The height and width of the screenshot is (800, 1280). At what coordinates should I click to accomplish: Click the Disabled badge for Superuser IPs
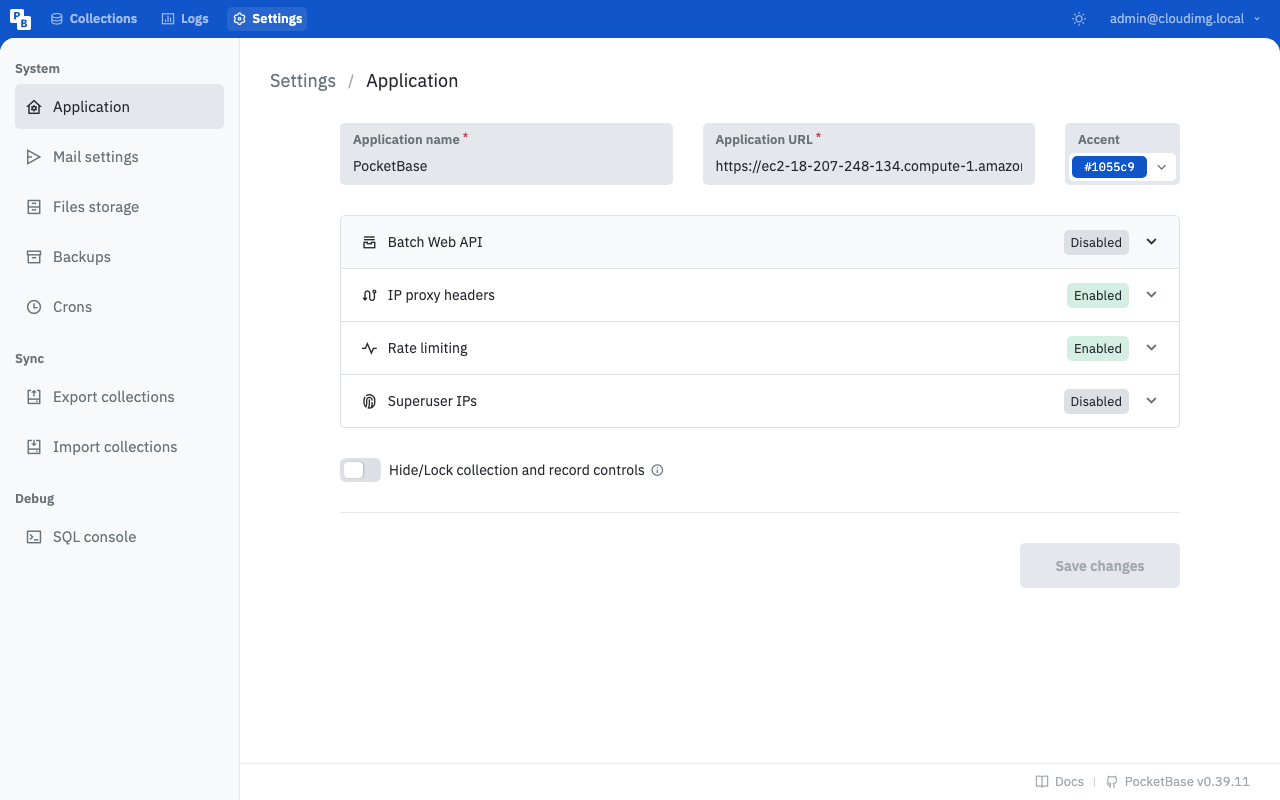[x=1096, y=401]
